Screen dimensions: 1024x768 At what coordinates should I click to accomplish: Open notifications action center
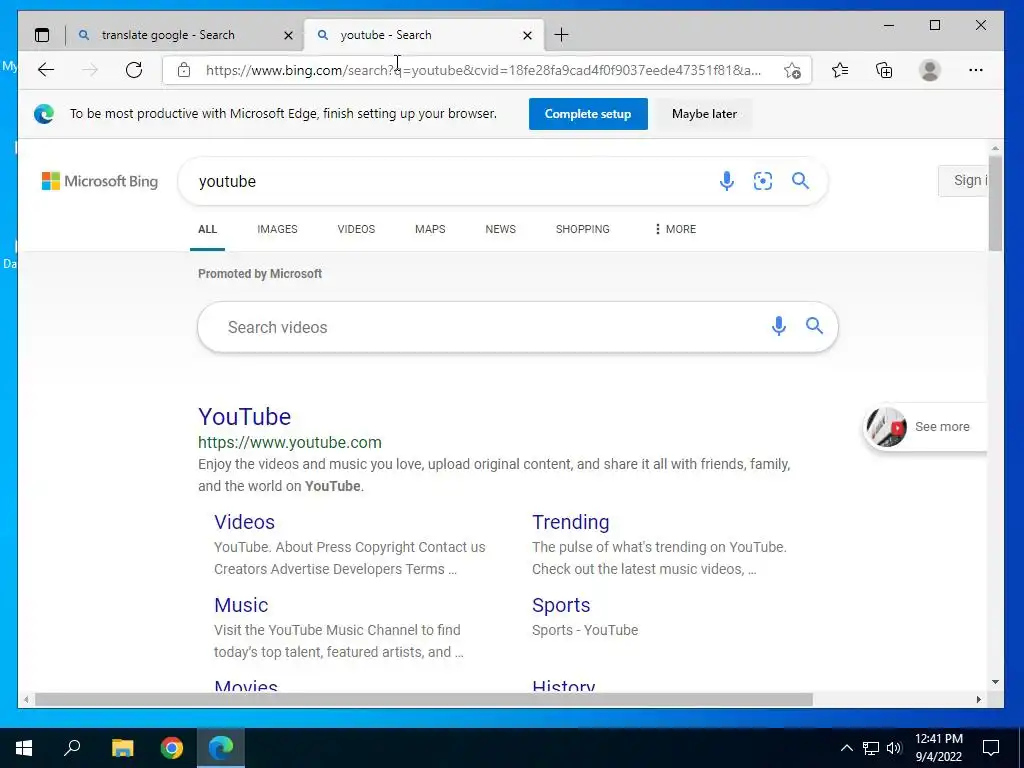tap(991, 748)
